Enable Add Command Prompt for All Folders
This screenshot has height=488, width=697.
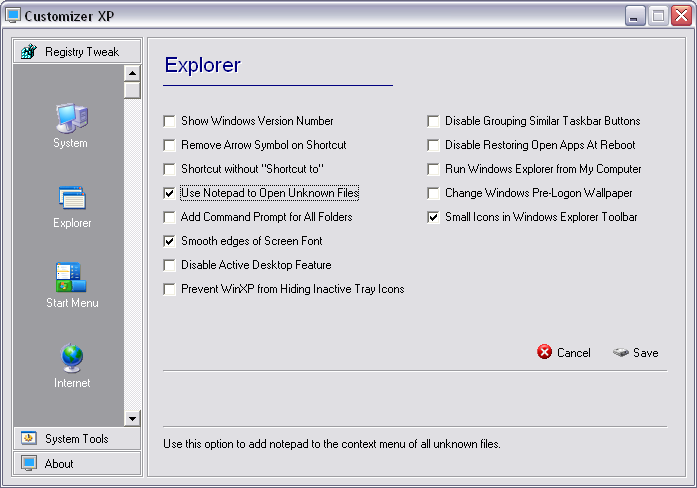tap(169, 217)
